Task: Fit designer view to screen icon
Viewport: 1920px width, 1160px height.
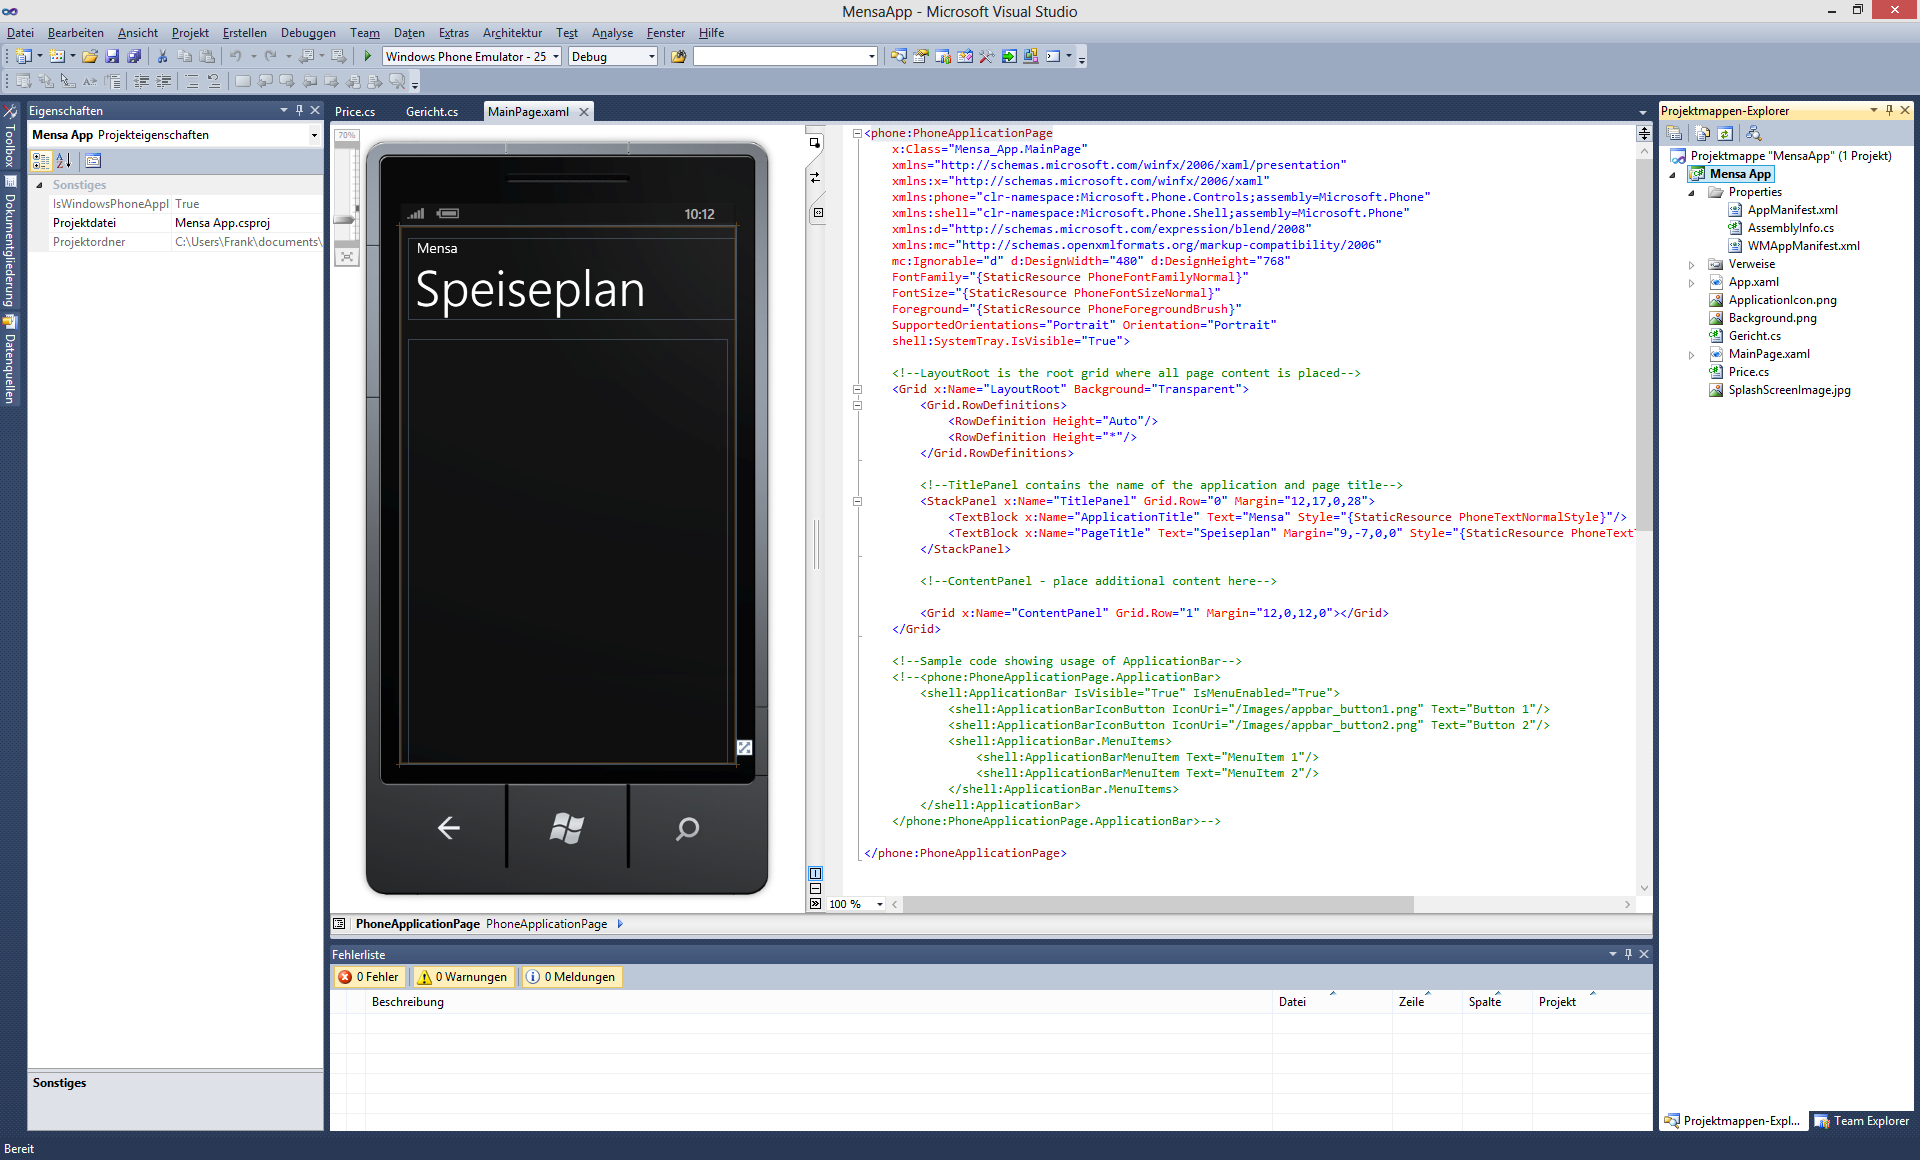Action: 346,257
